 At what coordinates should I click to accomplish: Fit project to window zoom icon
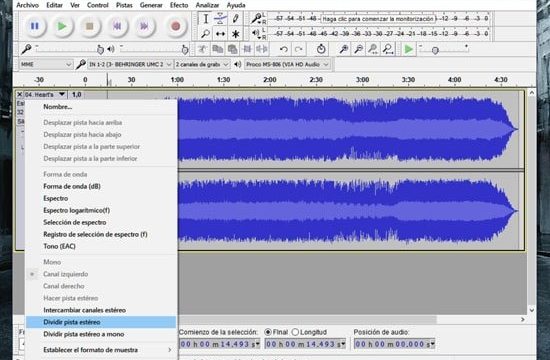pyautogui.click(x=388, y=49)
